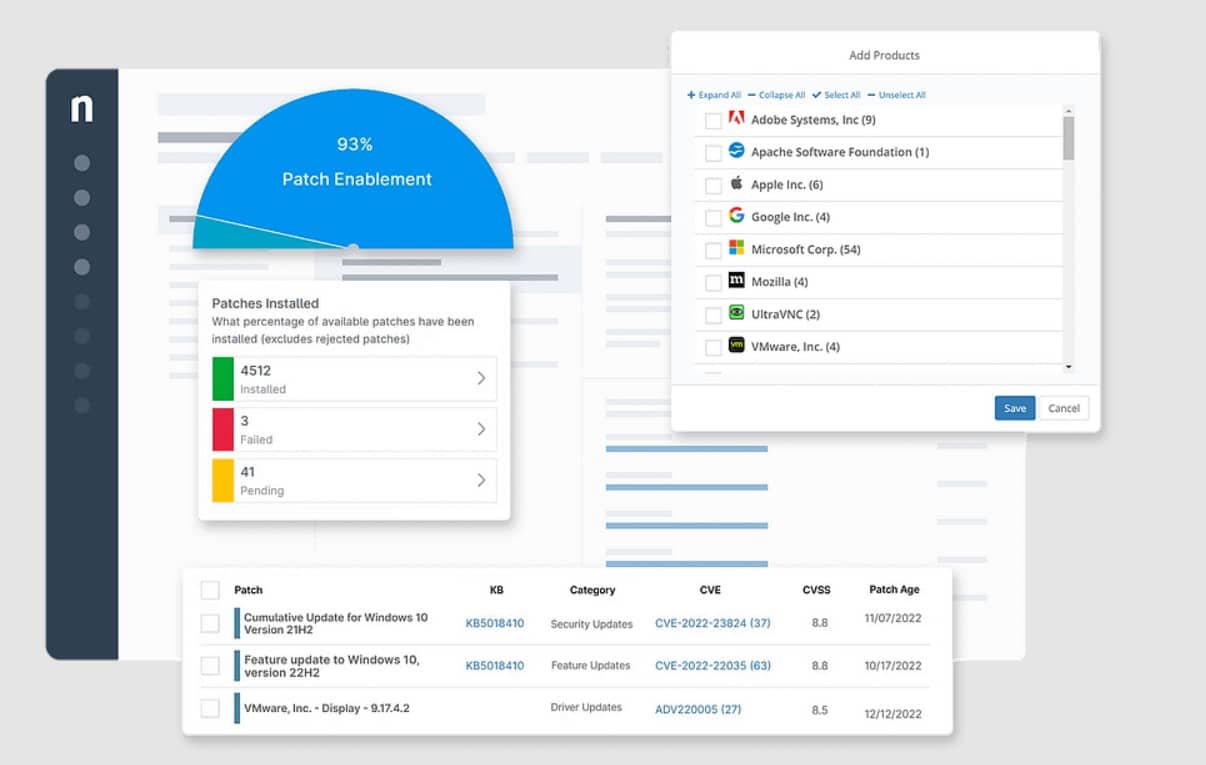Open the 4512 Installed patches chevron

pyautogui.click(x=481, y=378)
